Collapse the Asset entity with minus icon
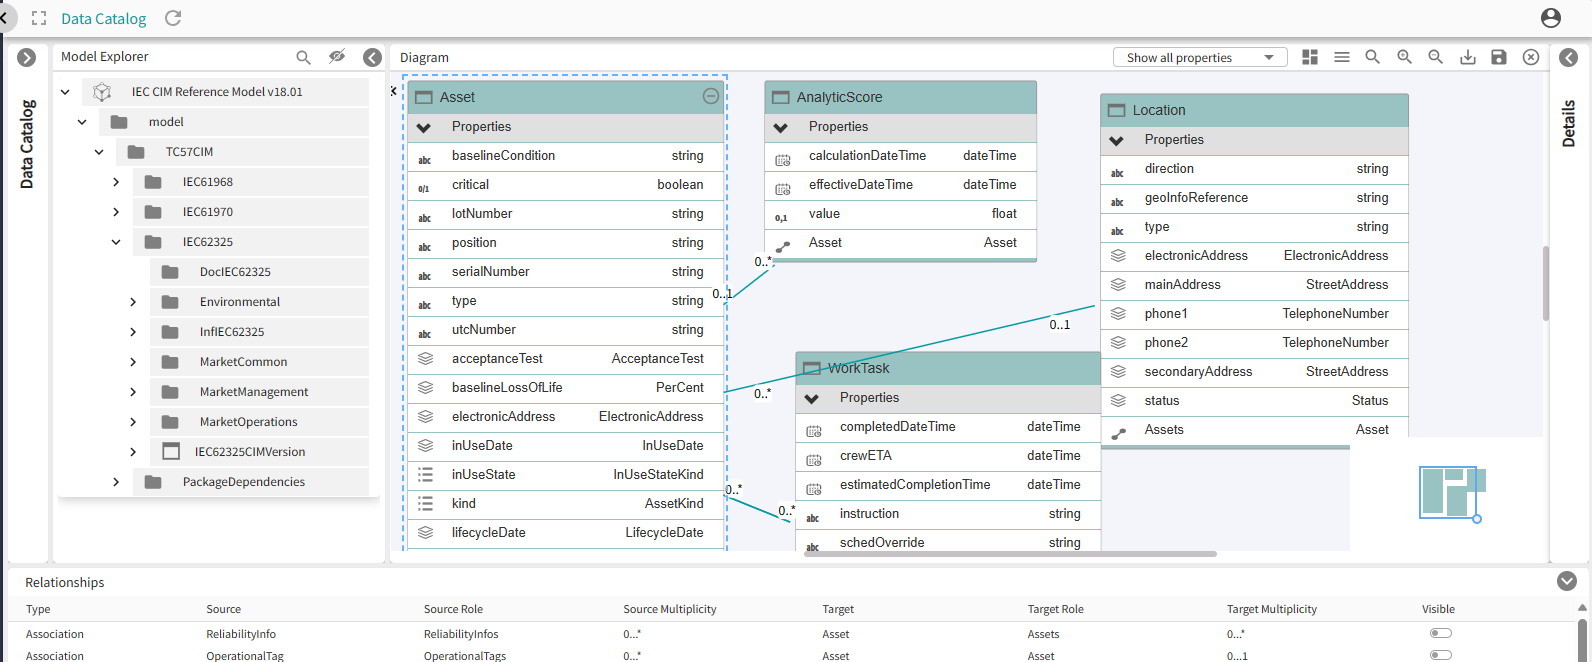 click(711, 97)
